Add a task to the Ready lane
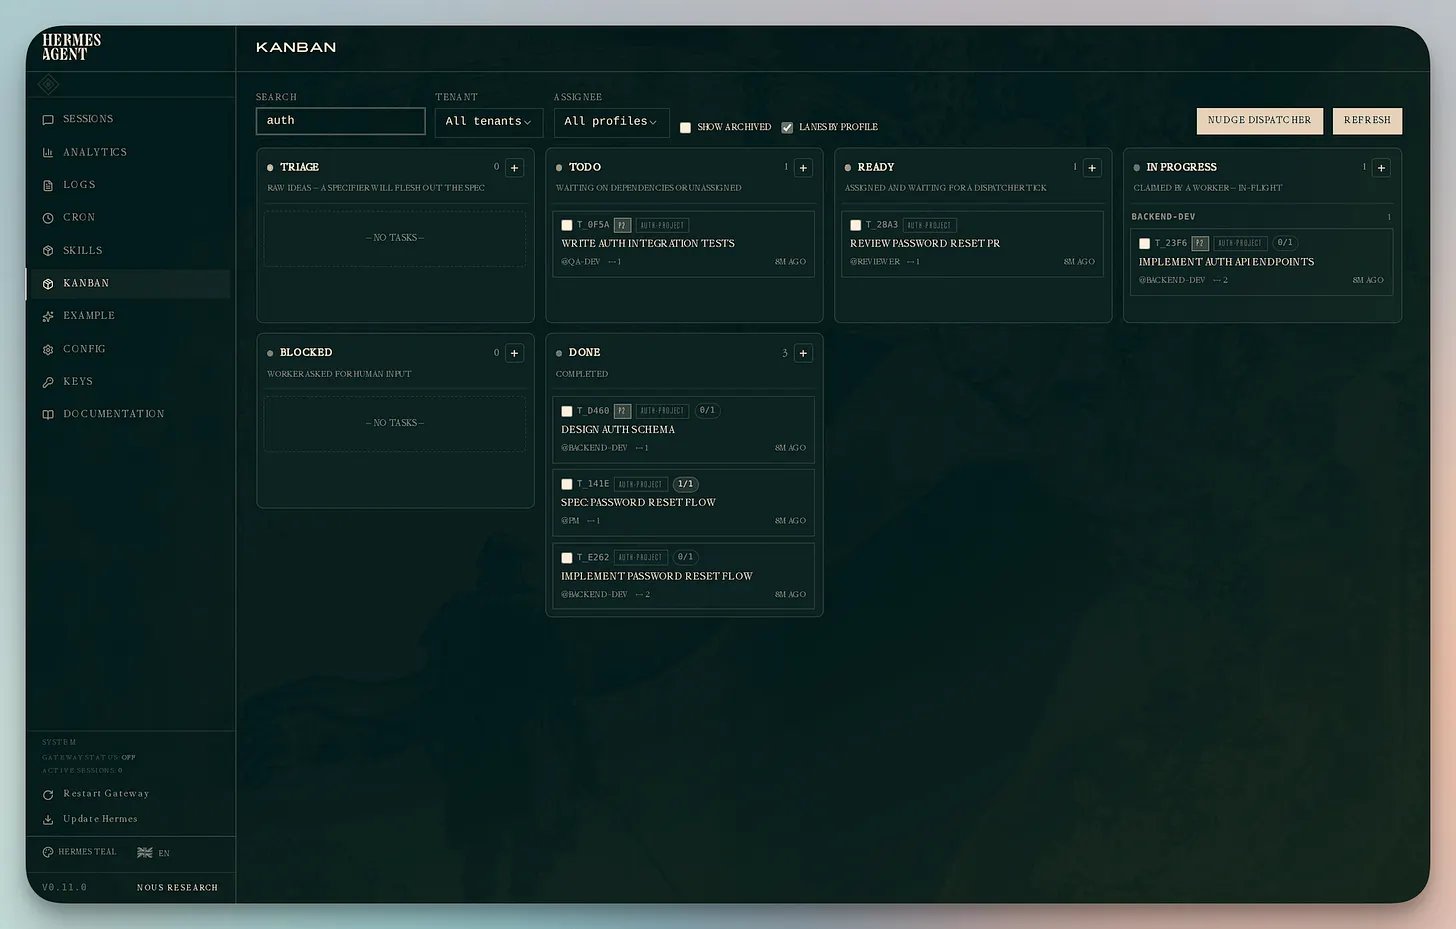Viewport: 1456px width, 929px height. coord(1092,168)
